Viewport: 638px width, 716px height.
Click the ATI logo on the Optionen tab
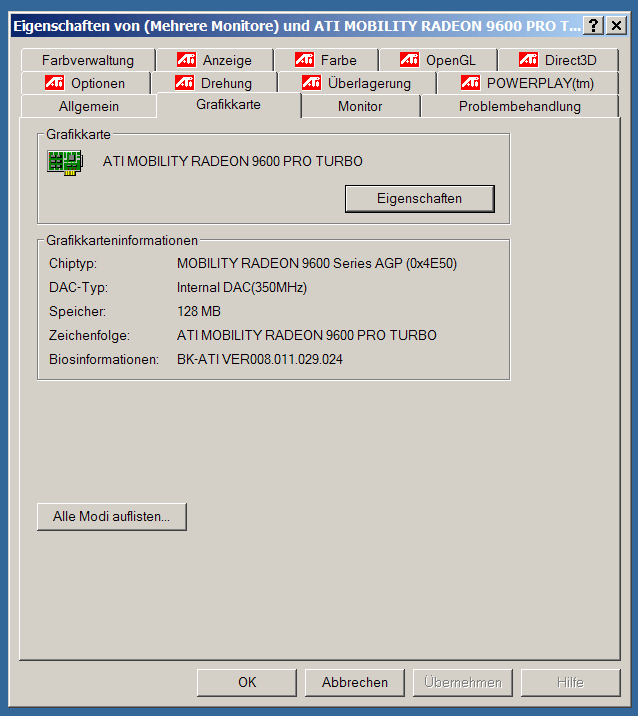[x=54, y=83]
